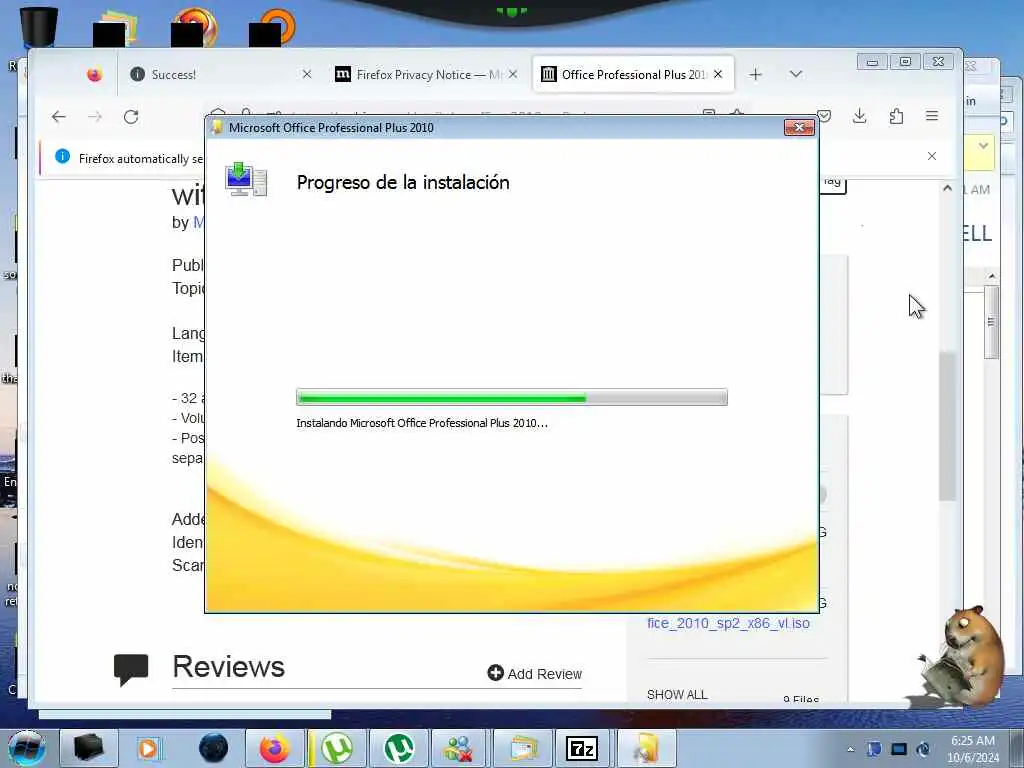Open first uTorrent taskbar icon

coord(337,748)
